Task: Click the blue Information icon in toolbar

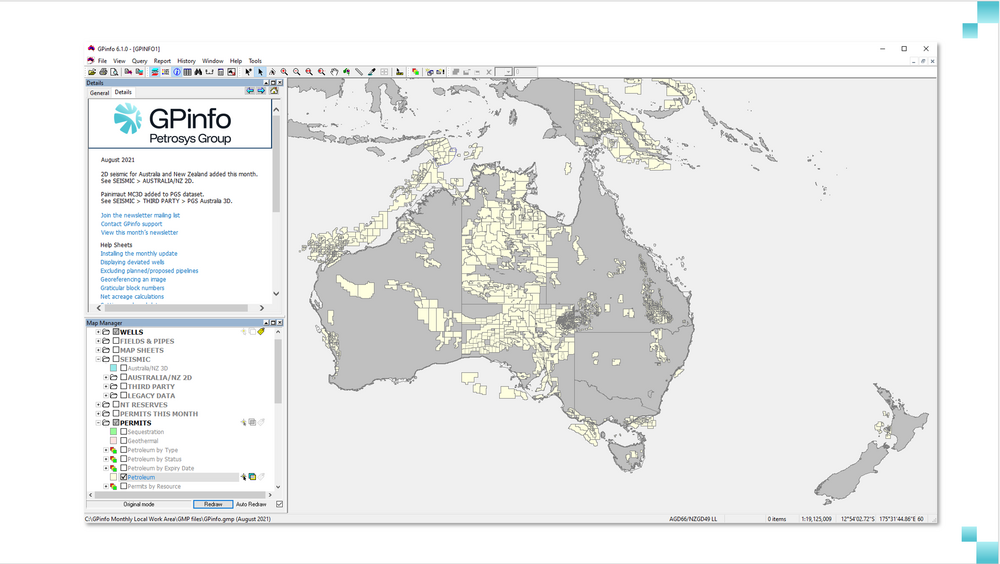Action: coord(177,72)
